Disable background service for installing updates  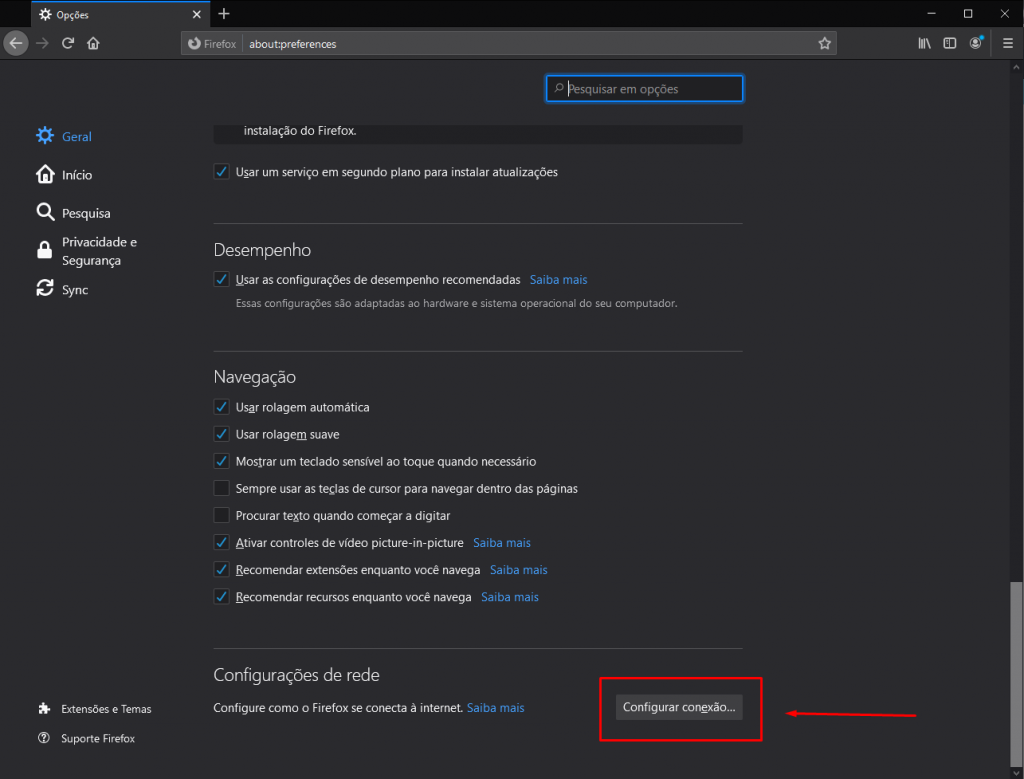(x=222, y=172)
